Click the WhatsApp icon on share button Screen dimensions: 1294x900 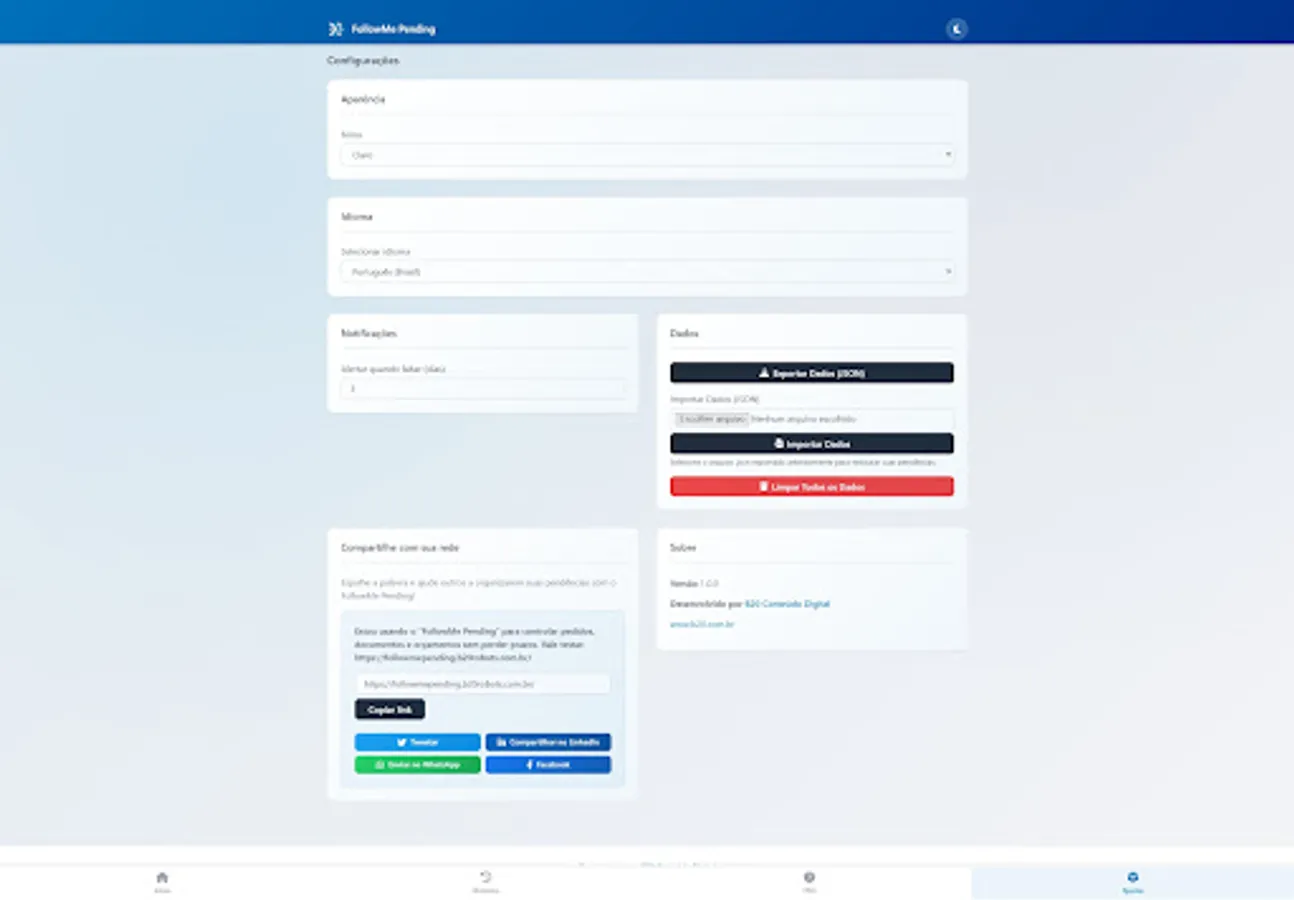(x=379, y=764)
